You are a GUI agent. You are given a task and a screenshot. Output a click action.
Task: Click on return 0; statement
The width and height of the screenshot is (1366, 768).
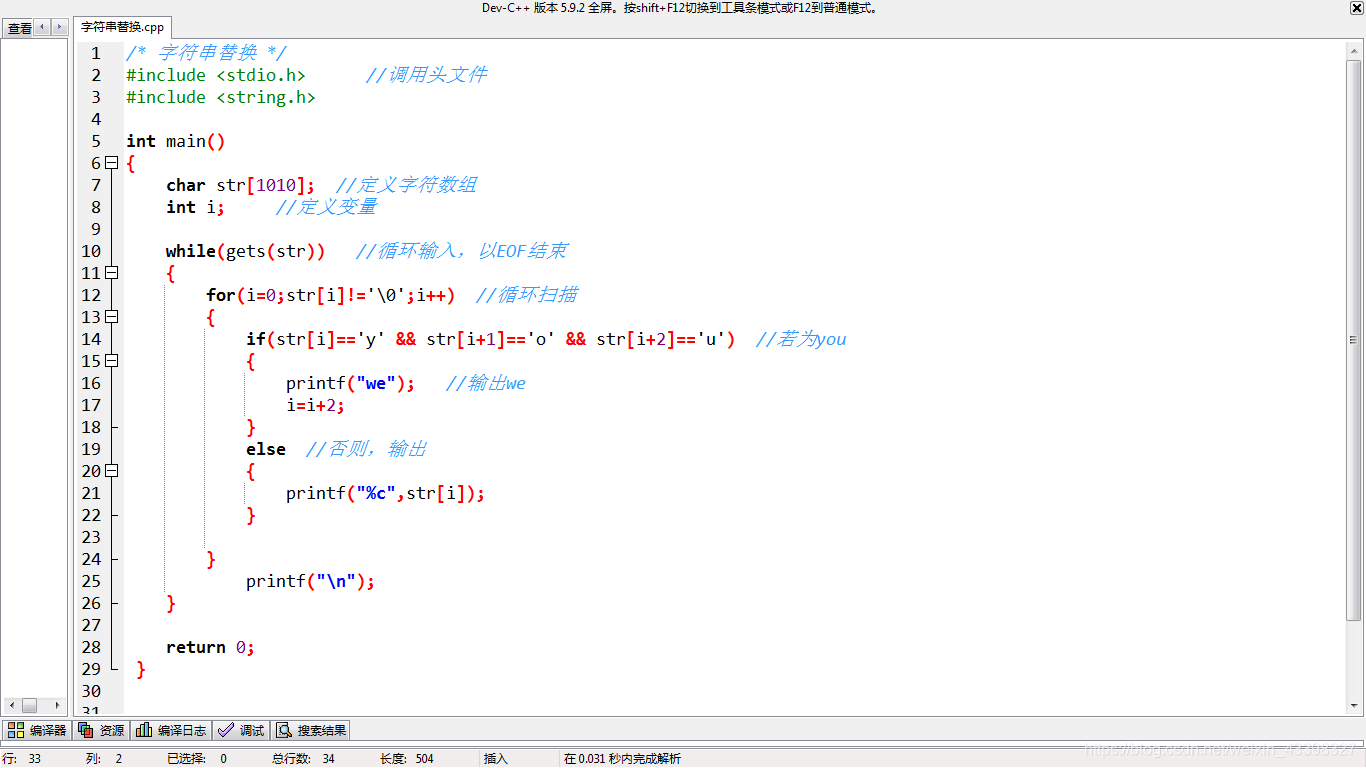pyautogui.click(x=211, y=647)
